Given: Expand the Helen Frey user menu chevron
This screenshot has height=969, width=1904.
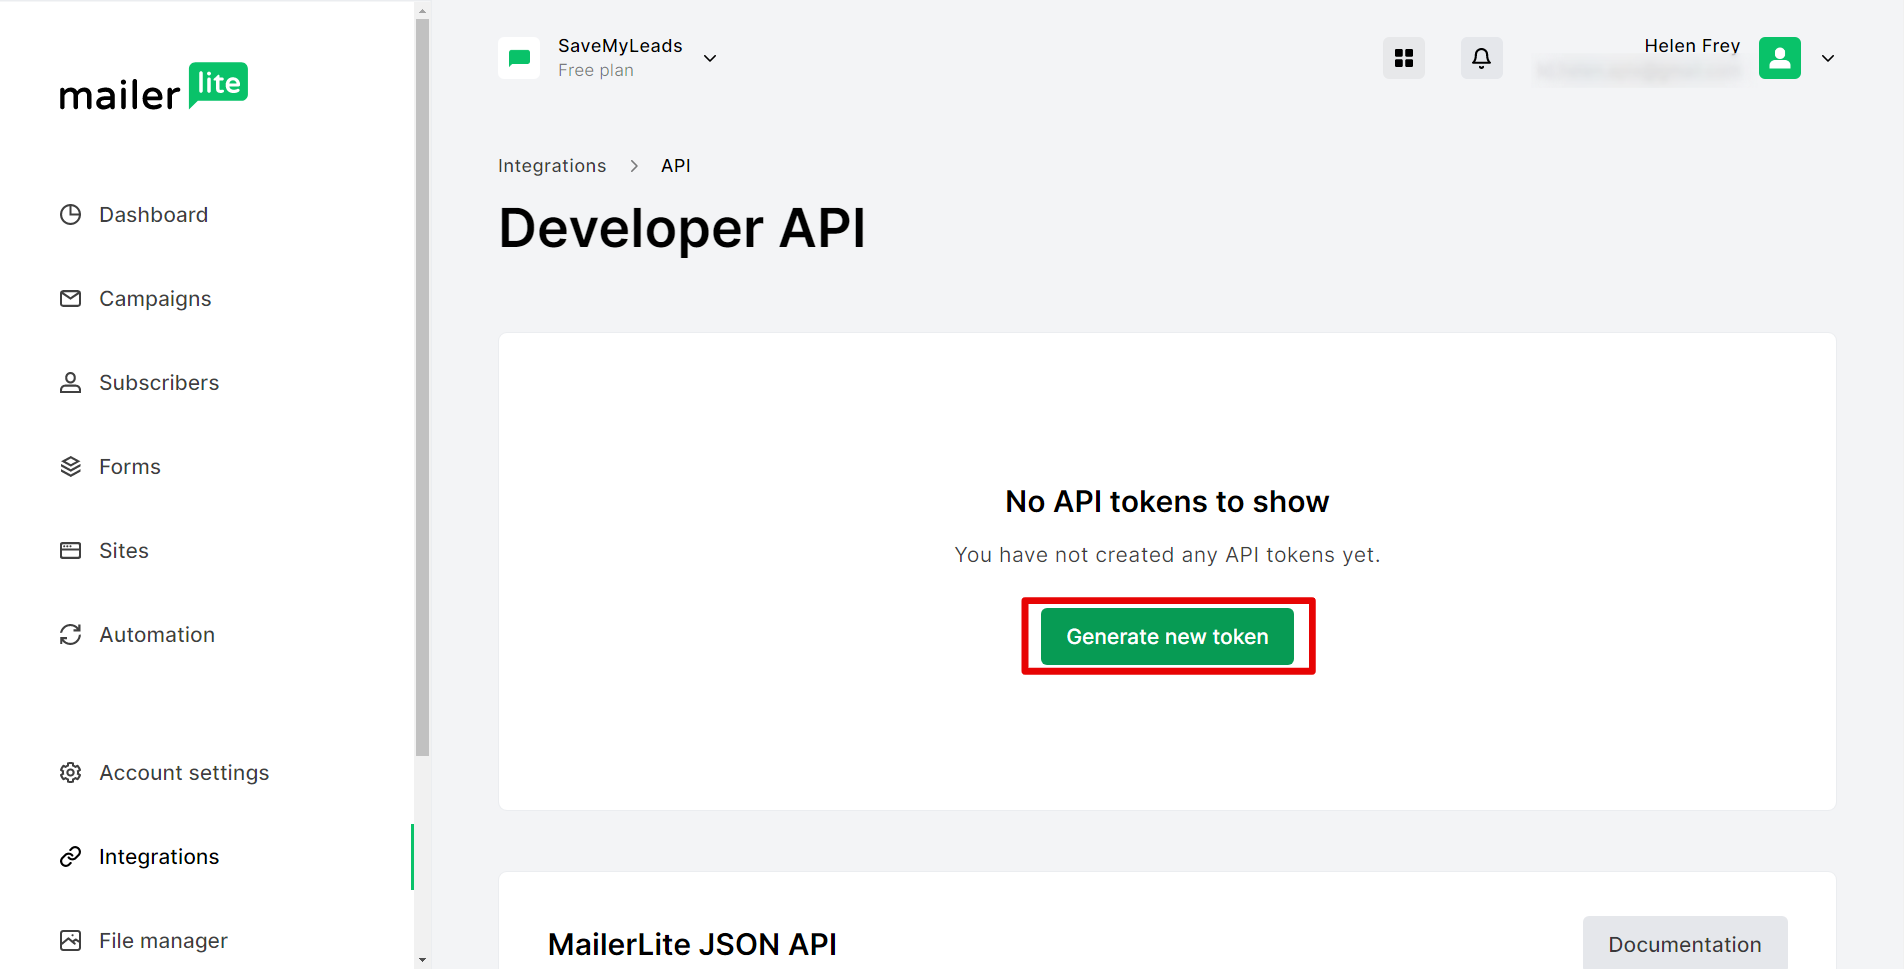Looking at the screenshot, I should 1828,58.
